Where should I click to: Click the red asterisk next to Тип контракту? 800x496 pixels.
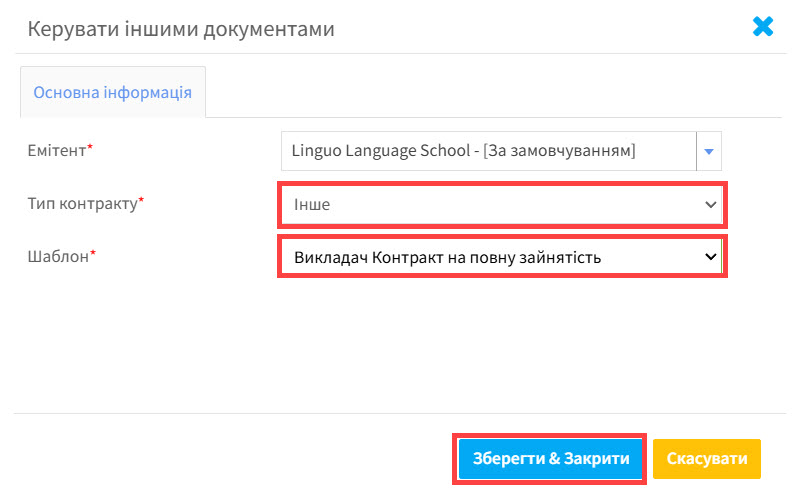(141, 201)
